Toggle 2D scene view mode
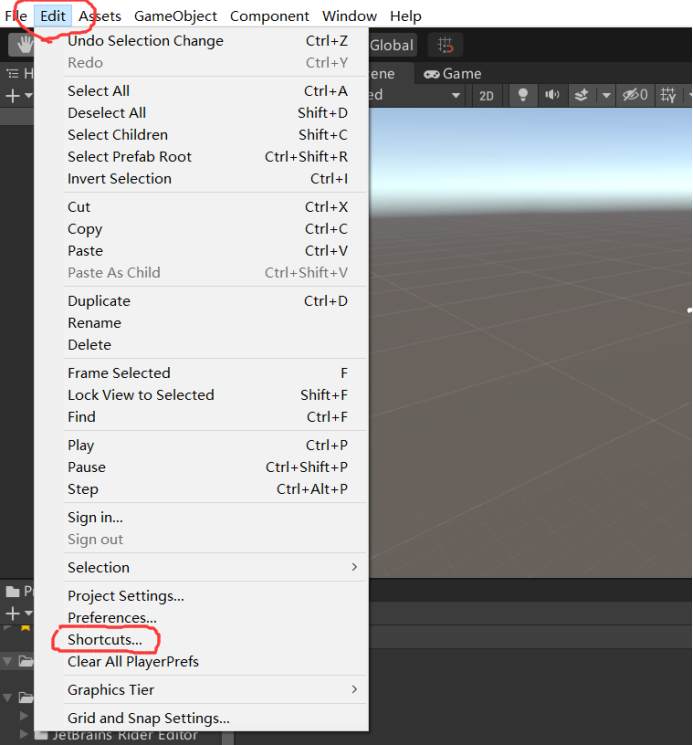Viewport: 693px width, 745px height. (486, 96)
